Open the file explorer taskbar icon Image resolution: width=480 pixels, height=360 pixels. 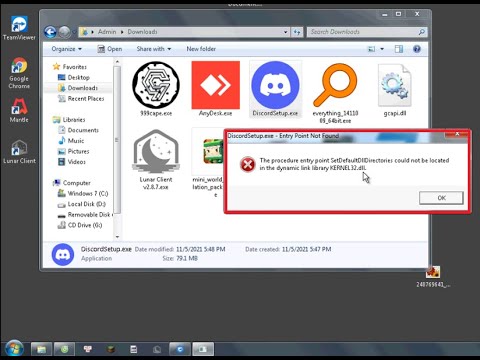(41, 349)
